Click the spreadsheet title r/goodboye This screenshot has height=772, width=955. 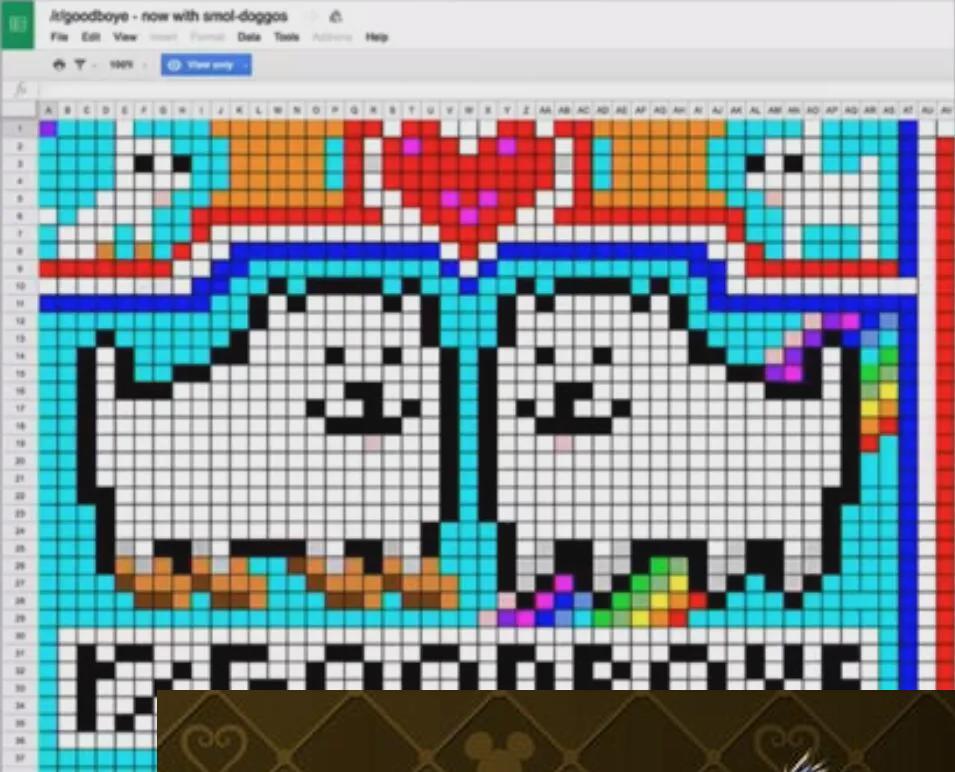(168, 16)
